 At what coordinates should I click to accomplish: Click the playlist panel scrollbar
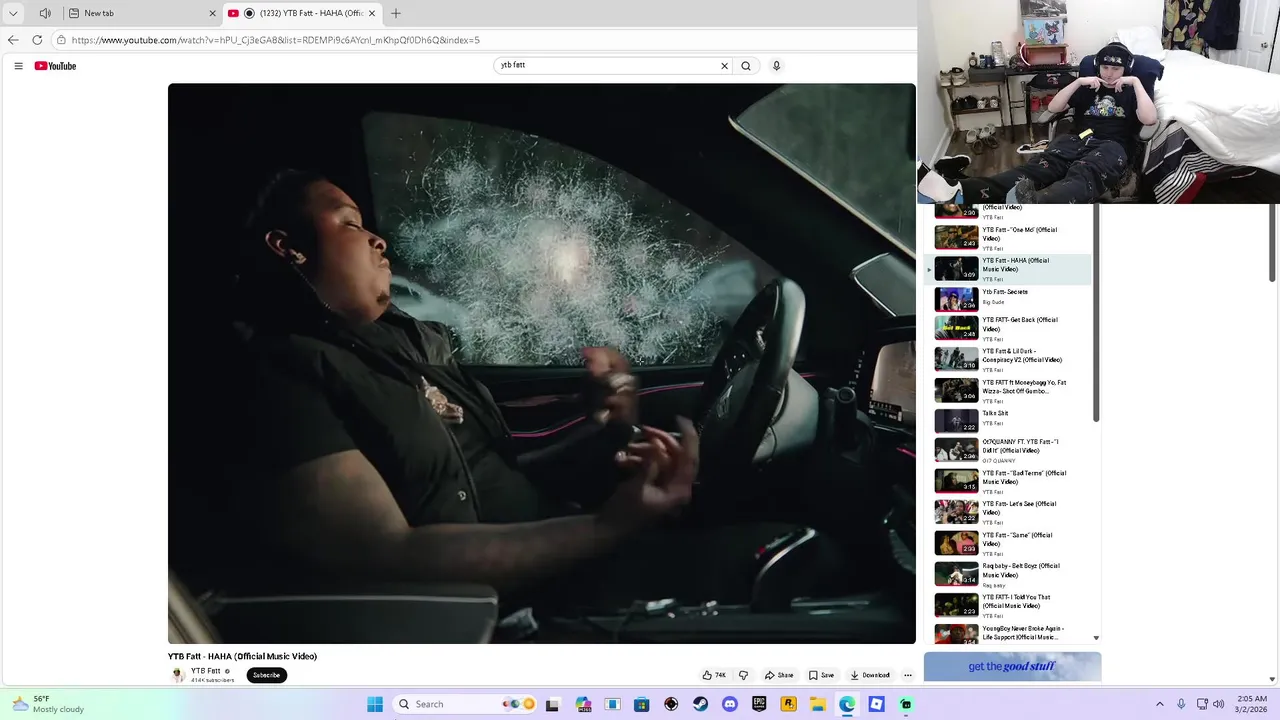point(1096,313)
